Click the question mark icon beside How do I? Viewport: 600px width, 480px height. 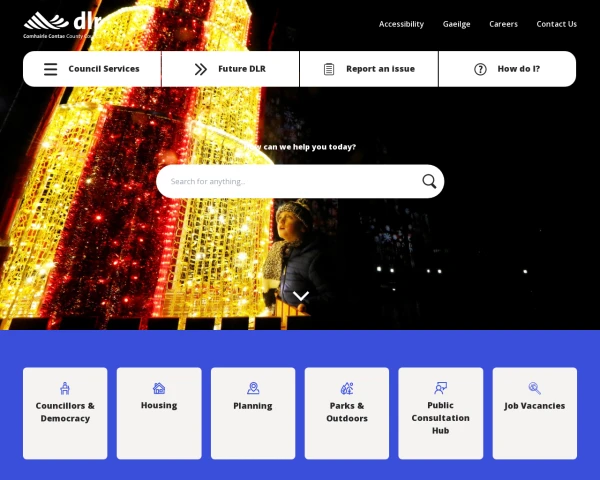tap(480, 69)
